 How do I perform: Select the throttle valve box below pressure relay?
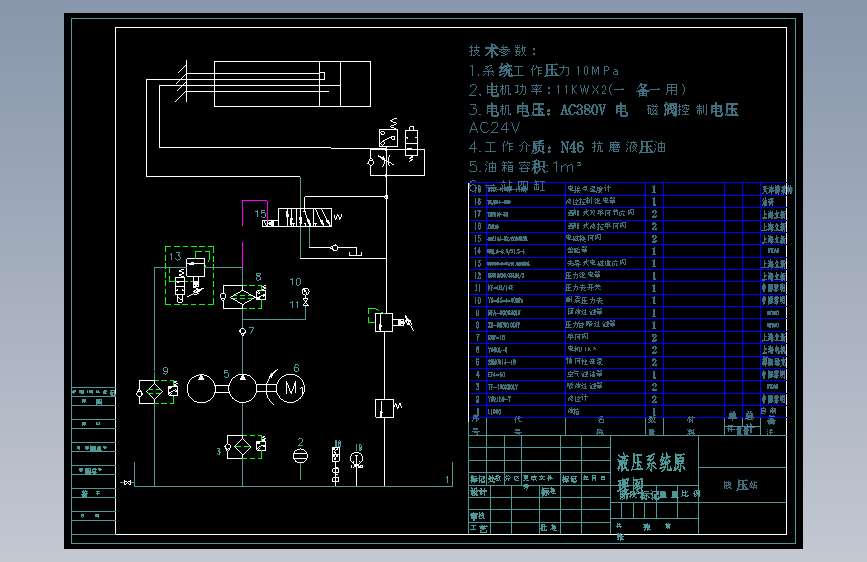click(x=397, y=162)
